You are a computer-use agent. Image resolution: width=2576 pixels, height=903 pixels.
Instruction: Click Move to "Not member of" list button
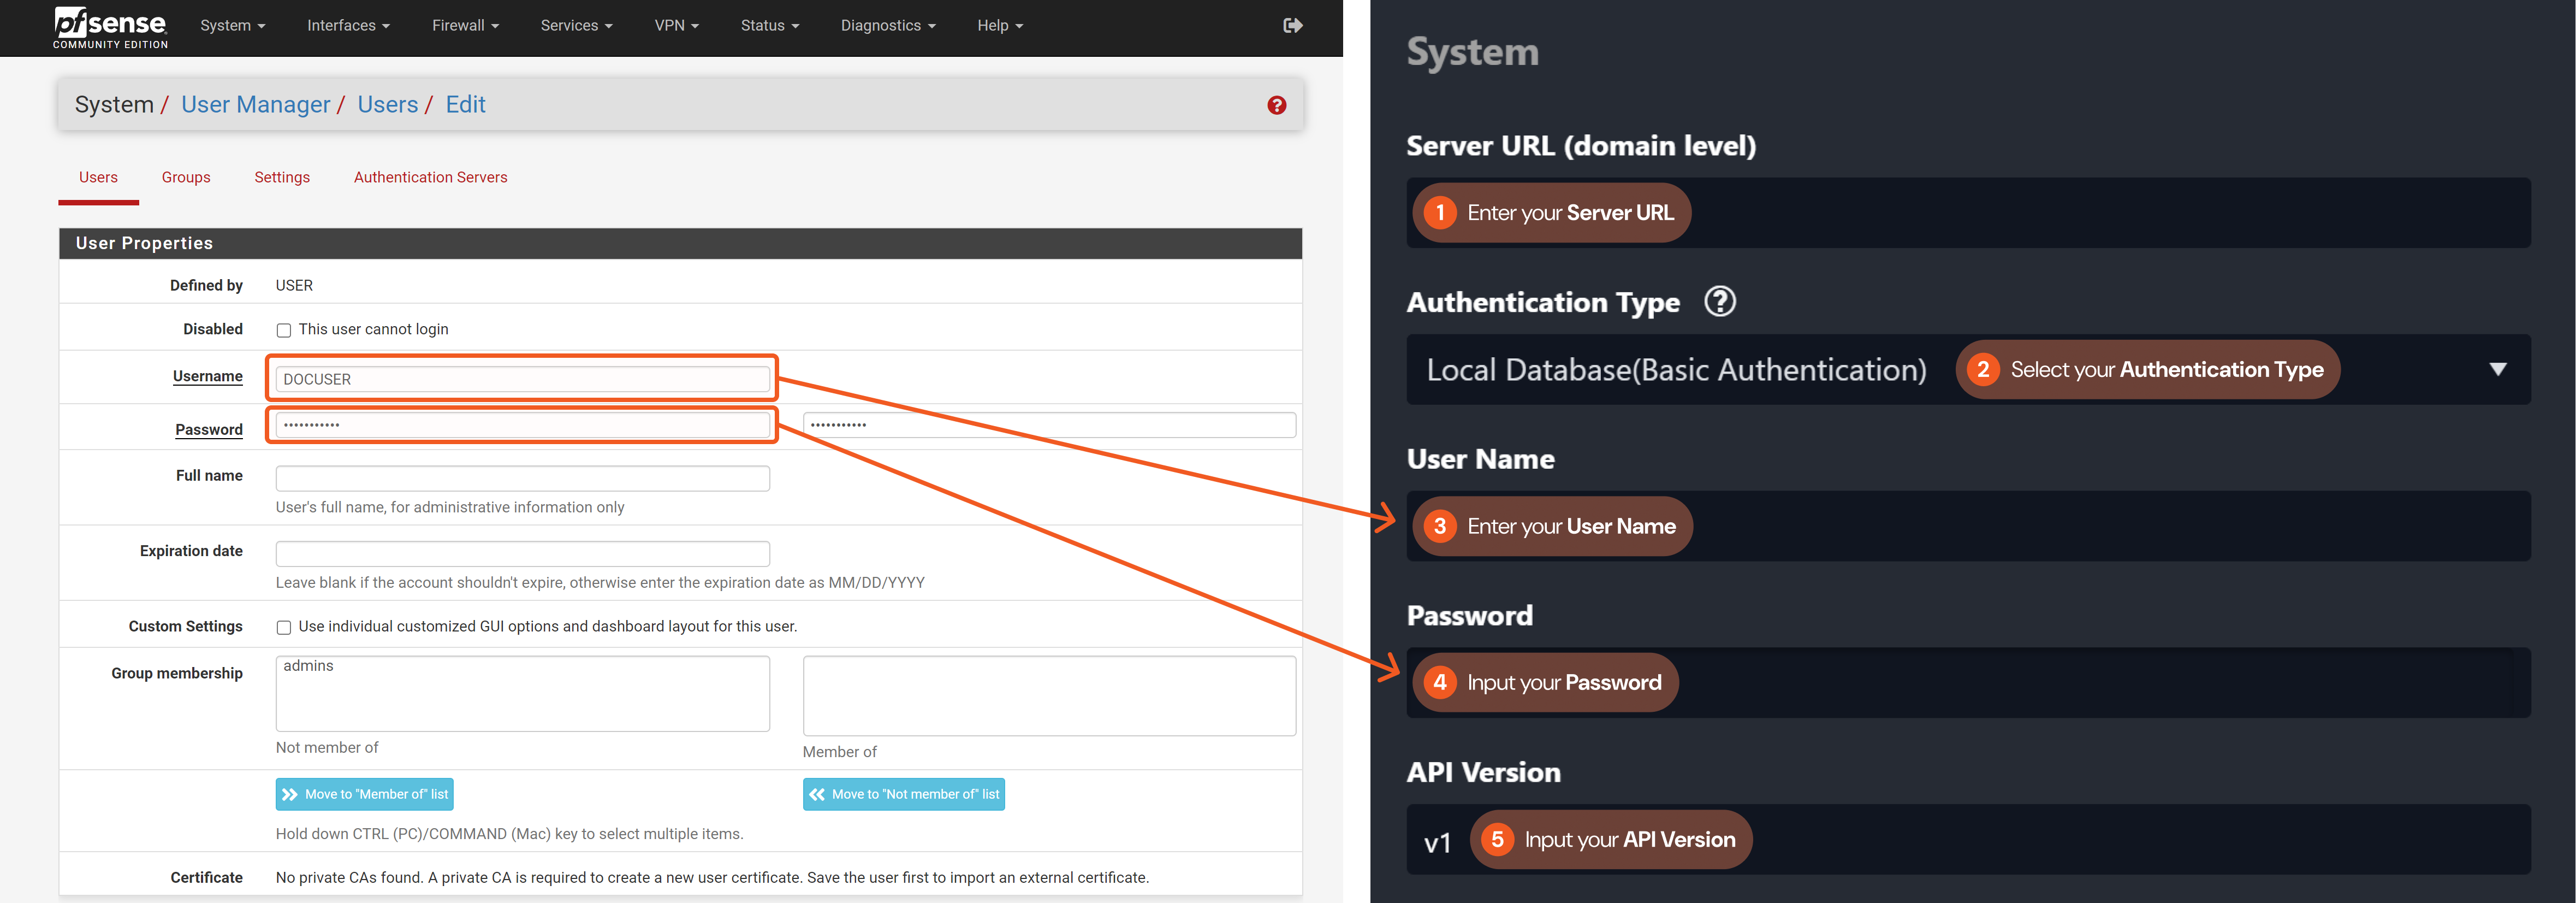click(x=903, y=794)
